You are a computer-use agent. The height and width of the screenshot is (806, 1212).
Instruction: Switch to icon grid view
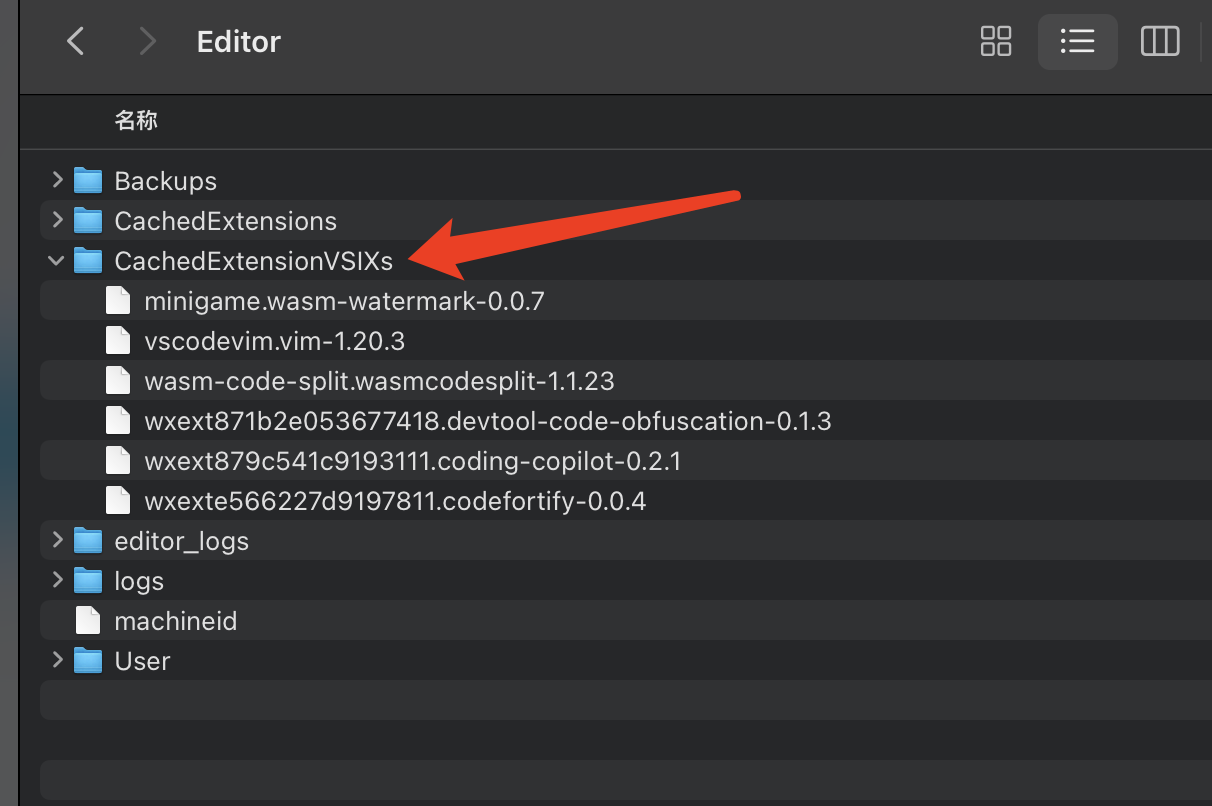[x=996, y=41]
